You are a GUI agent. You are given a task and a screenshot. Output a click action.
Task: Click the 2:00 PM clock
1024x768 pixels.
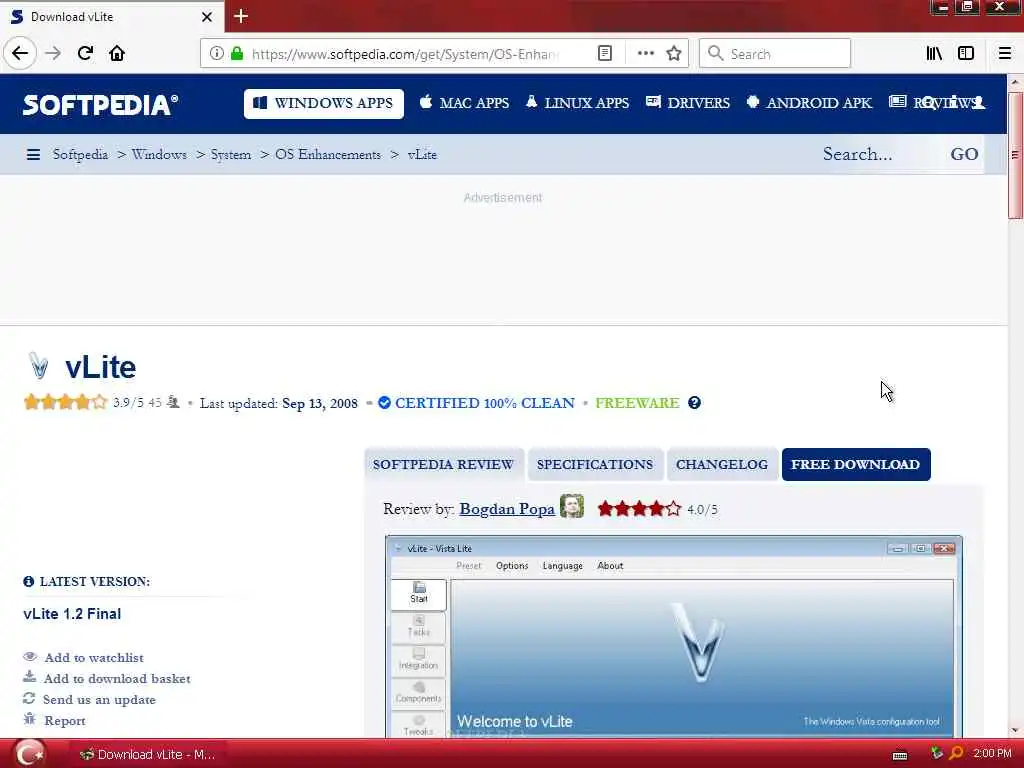[992, 754]
